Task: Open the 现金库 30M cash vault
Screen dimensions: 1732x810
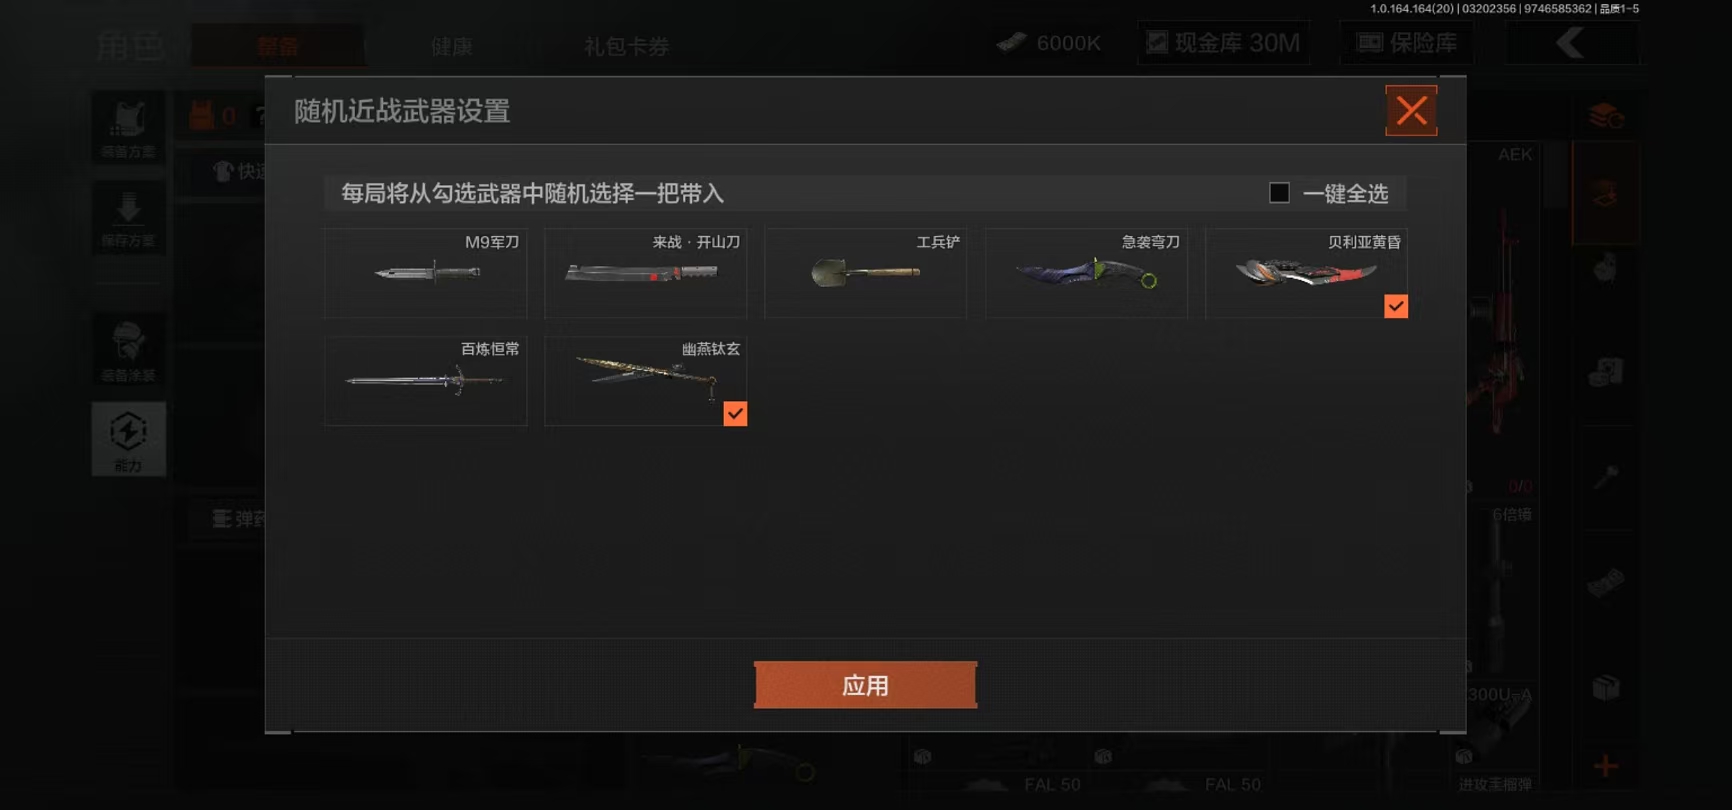Action: tap(1223, 43)
